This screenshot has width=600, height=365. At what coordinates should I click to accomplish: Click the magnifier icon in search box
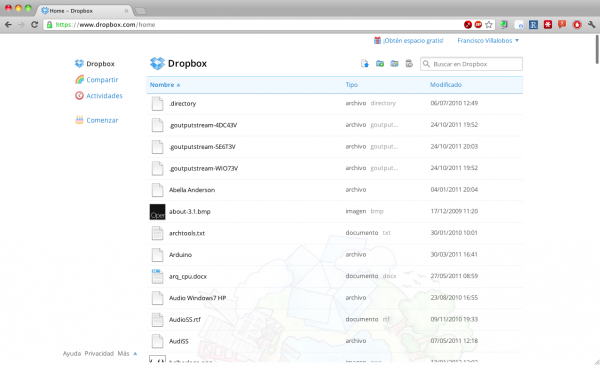pos(426,64)
